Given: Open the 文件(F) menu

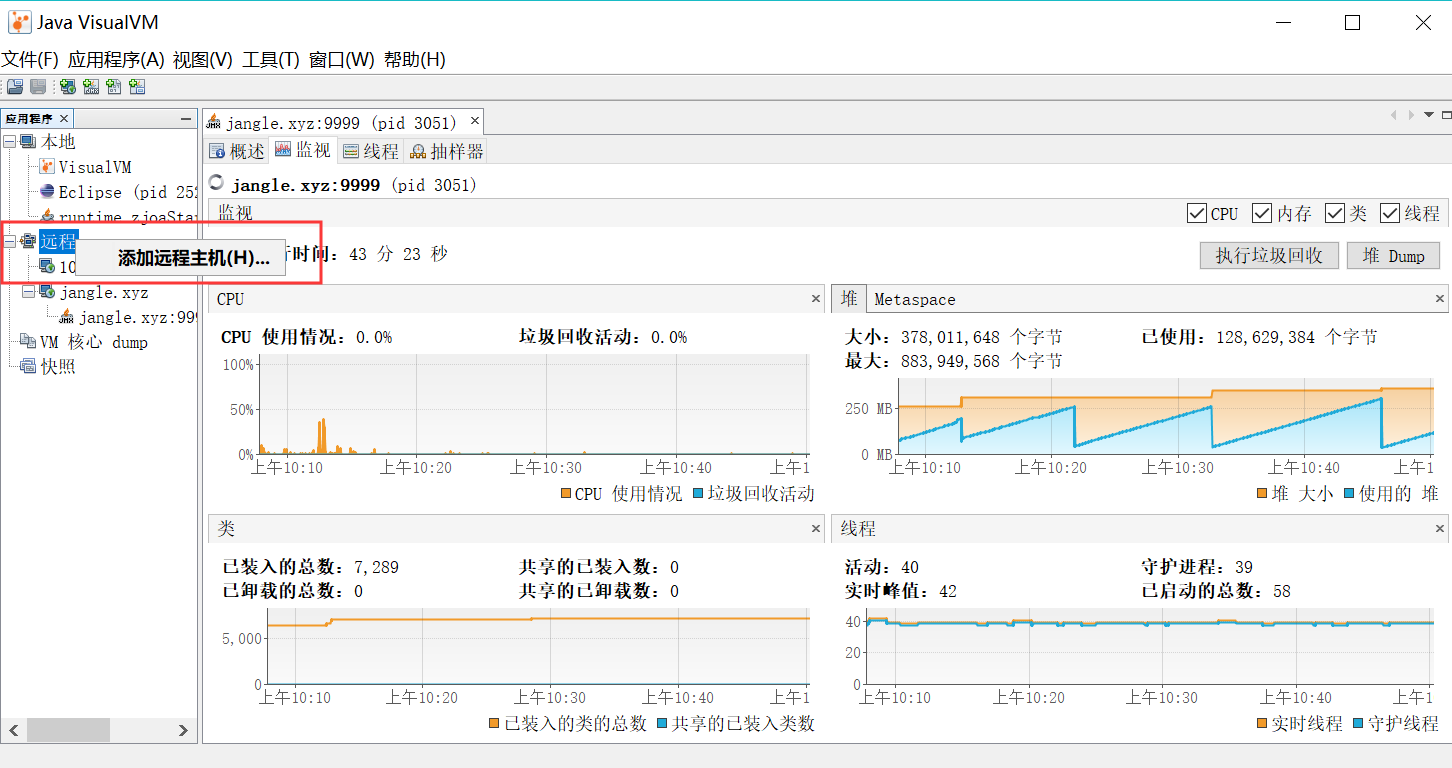Looking at the screenshot, I should tap(30, 60).
